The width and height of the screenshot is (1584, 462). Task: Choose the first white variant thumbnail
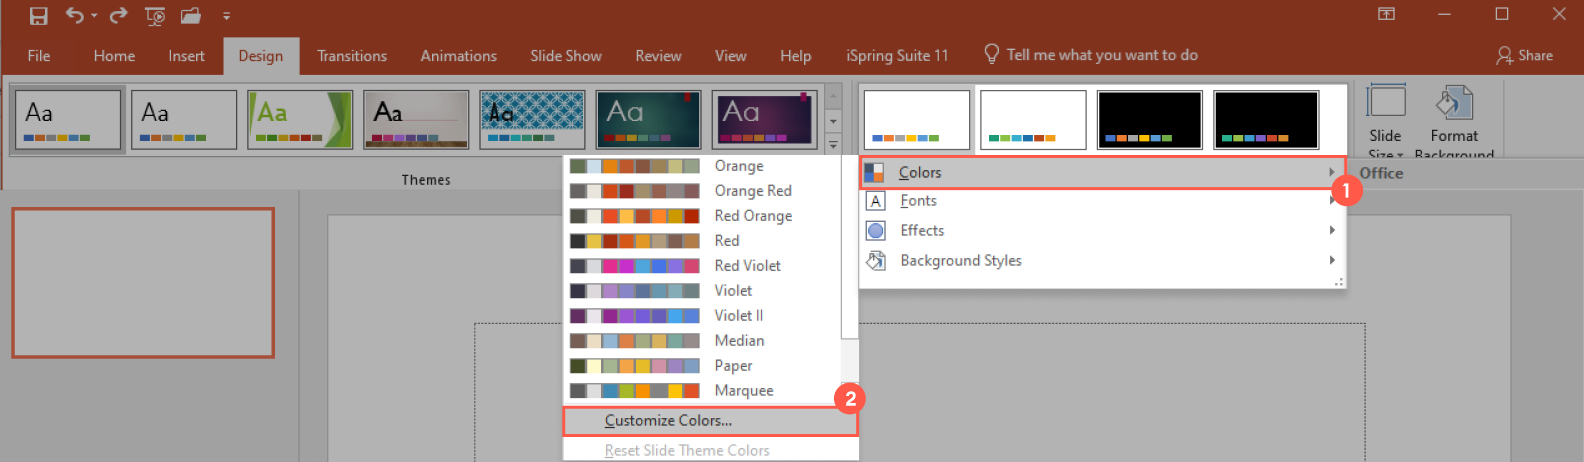click(x=917, y=119)
